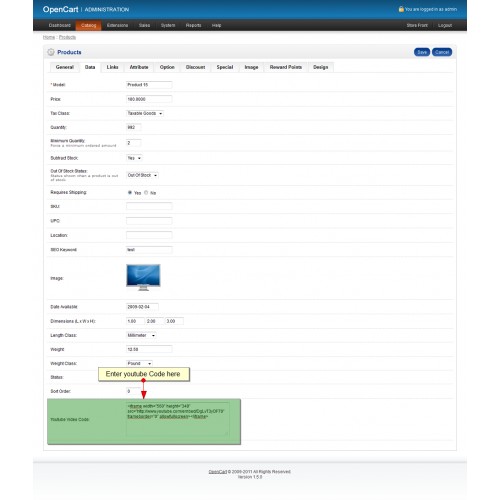Viewport: 500px width, 500px height.
Task: Select the No radio for Requires Shipping
Action: tap(146, 192)
